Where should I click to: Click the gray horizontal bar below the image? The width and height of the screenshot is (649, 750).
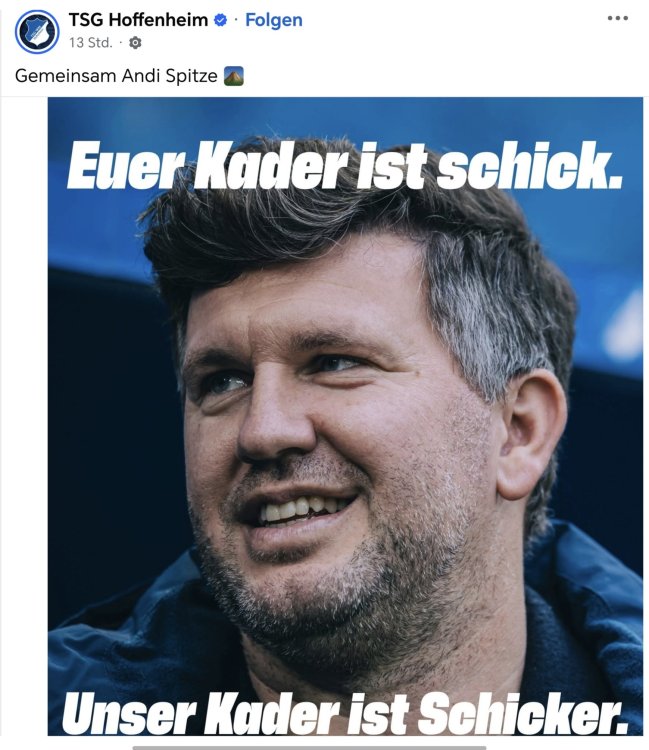click(x=309, y=748)
